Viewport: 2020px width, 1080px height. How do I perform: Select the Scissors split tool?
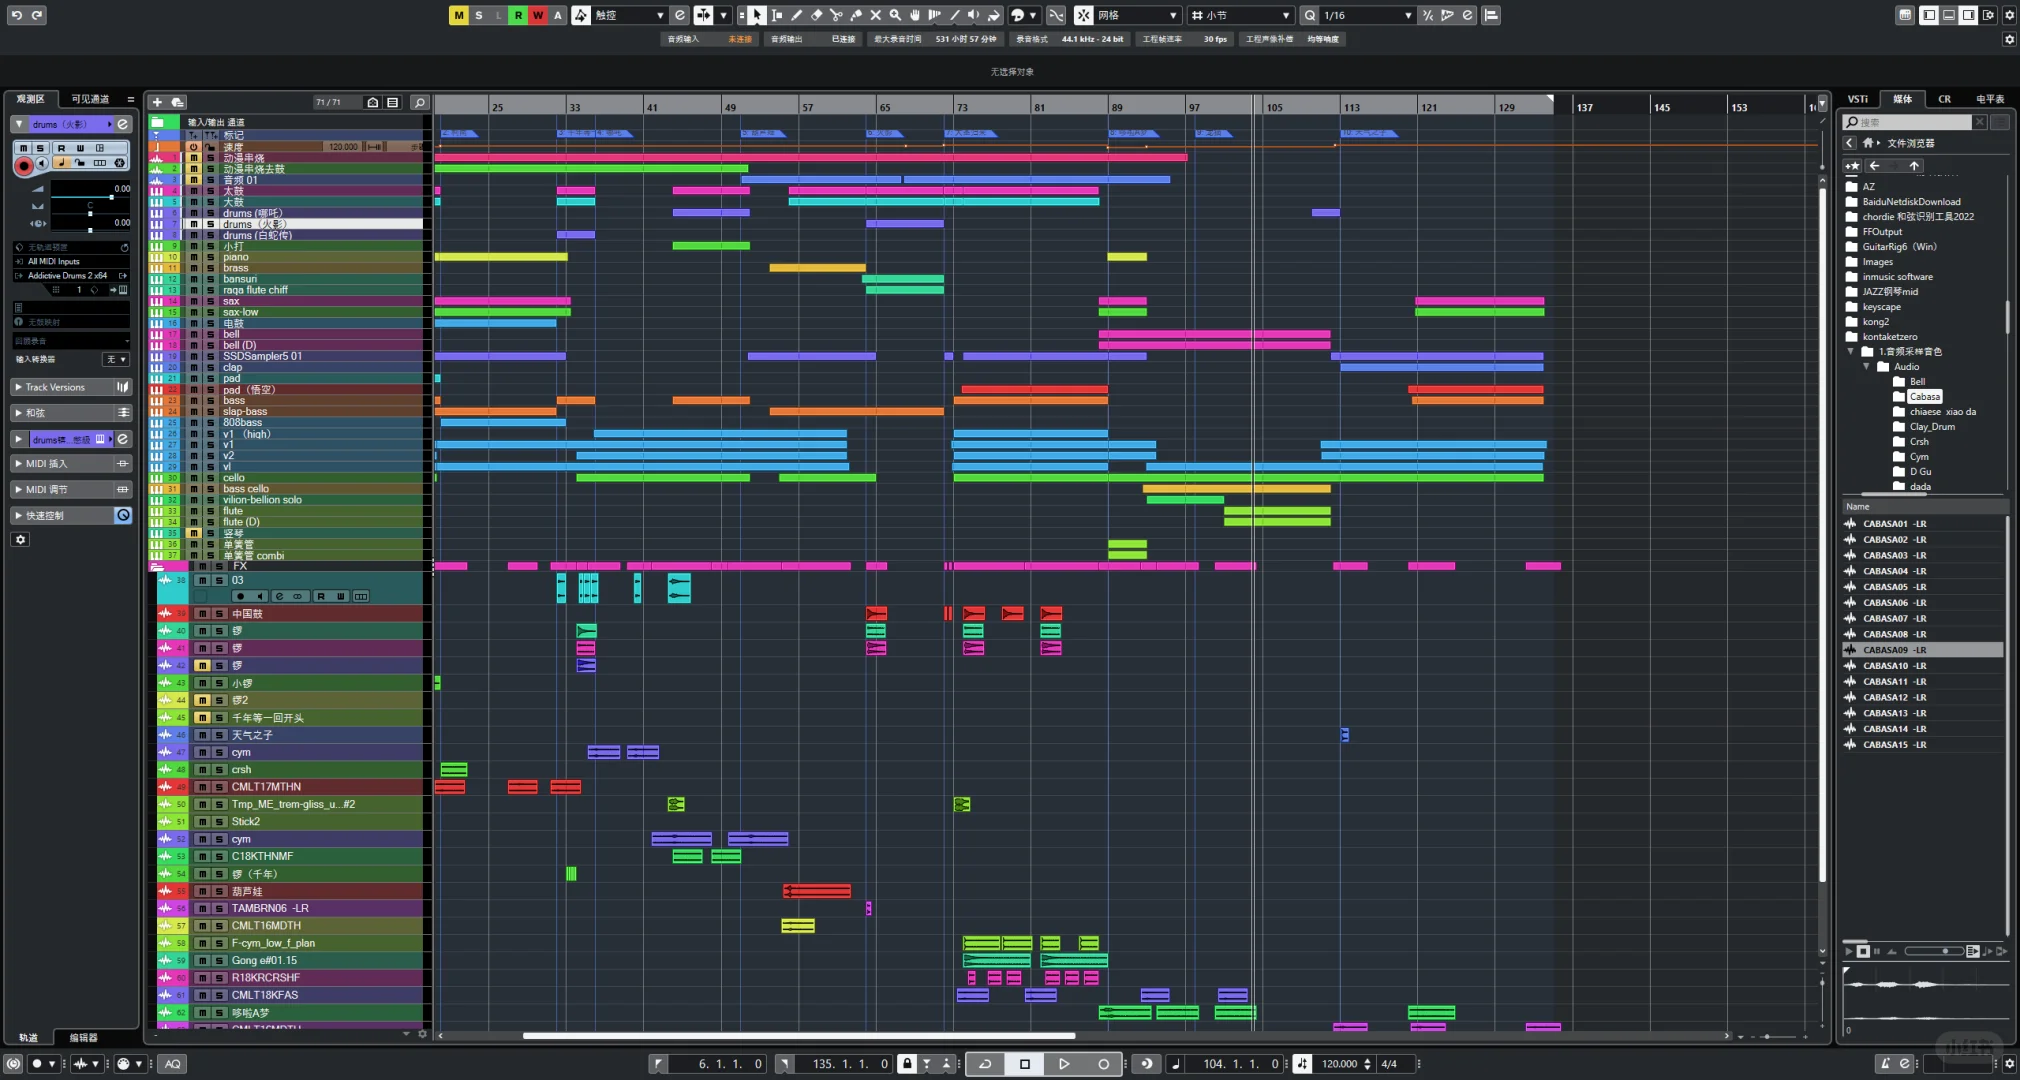tap(836, 15)
